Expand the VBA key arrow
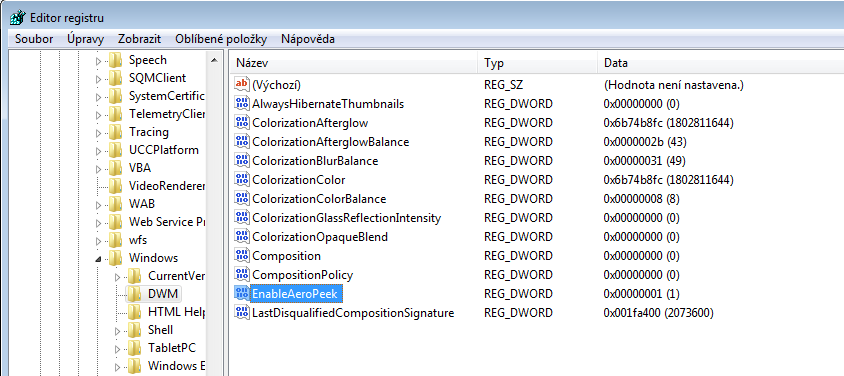Viewport: 844px width, 376px height. [98, 169]
